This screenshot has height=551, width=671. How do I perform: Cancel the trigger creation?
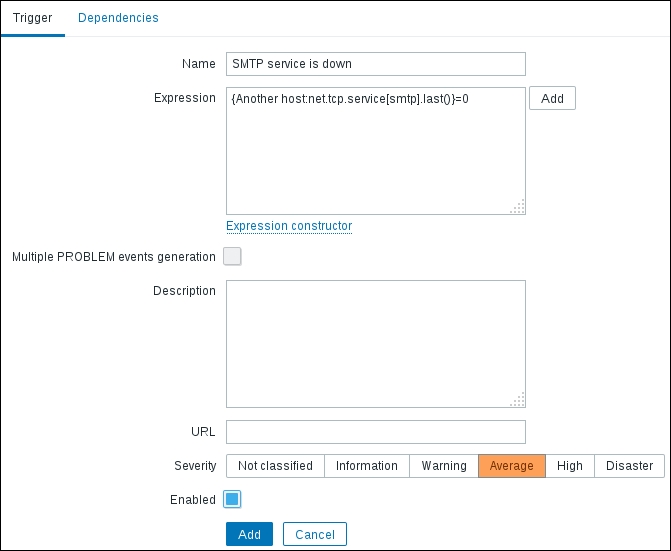click(315, 534)
